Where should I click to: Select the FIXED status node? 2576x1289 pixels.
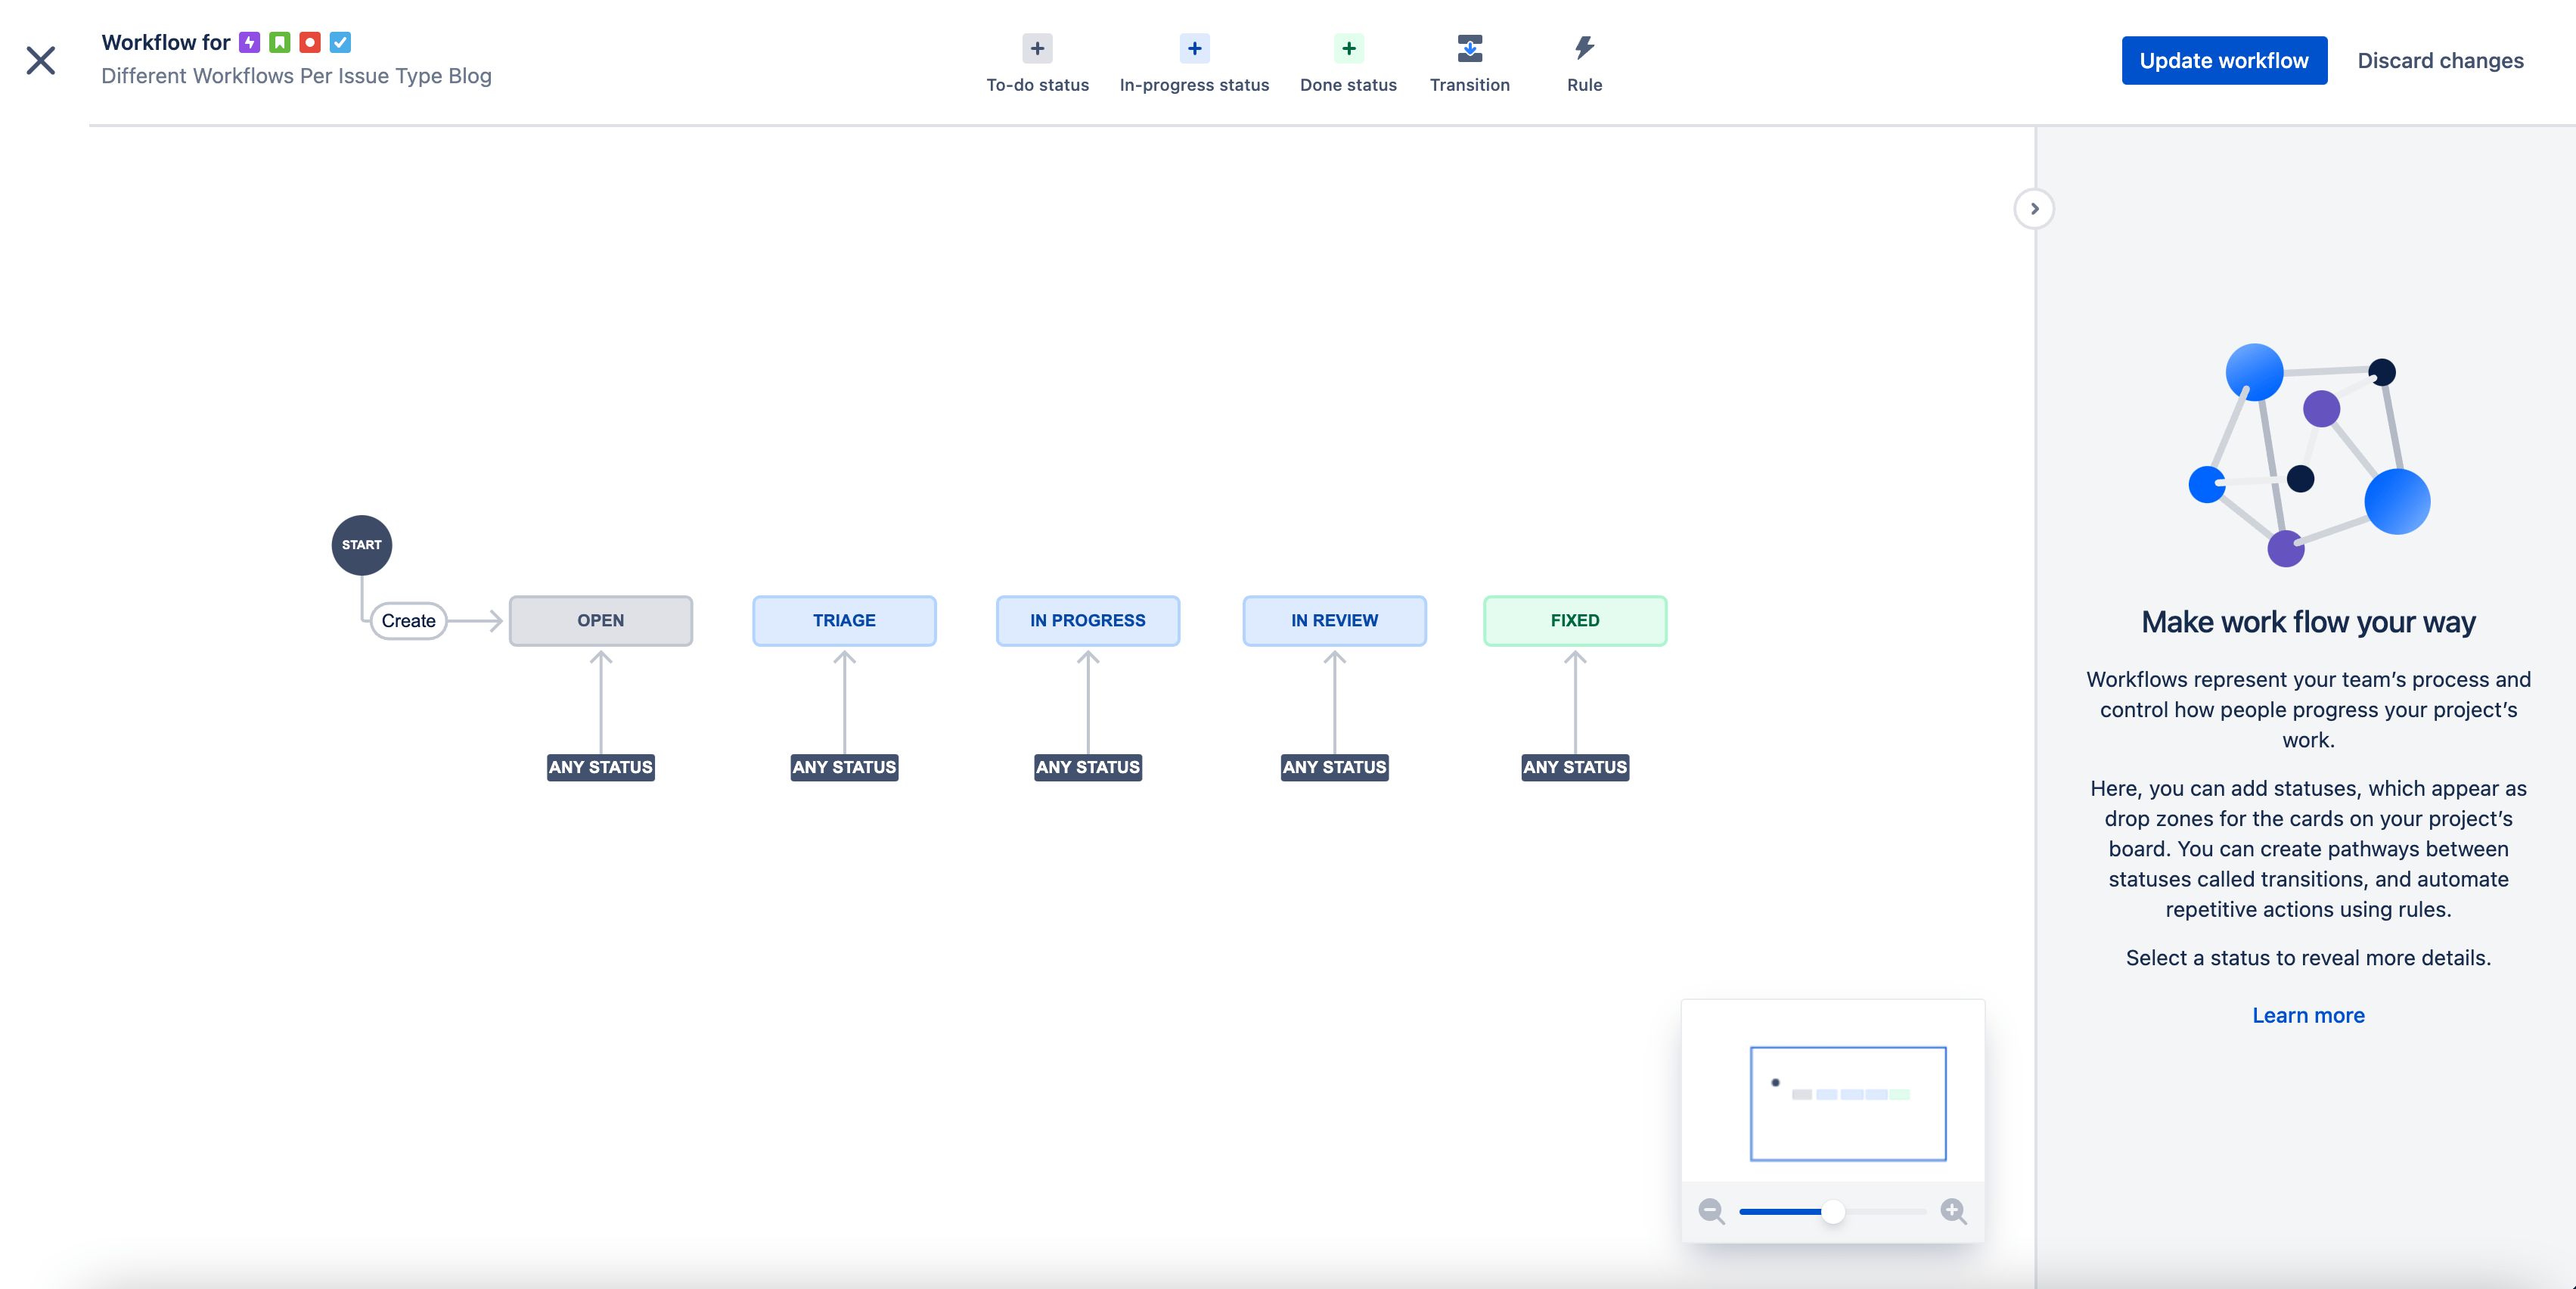1574,621
